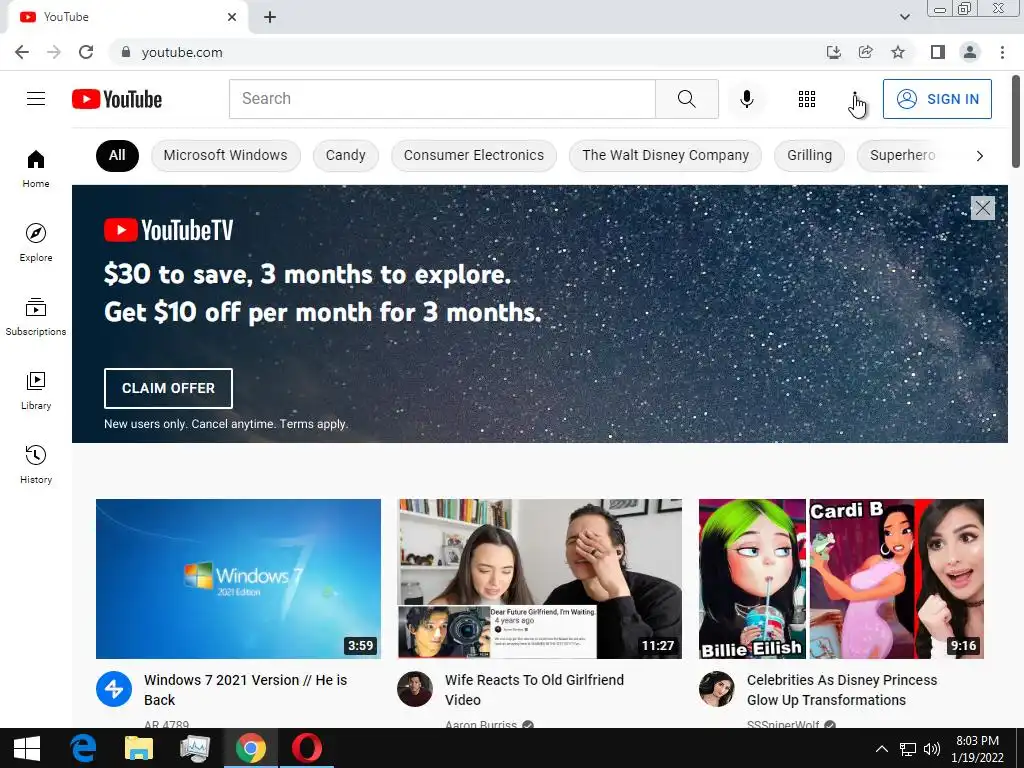This screenshot has height=768, width=1024.
Task: Open Opera from the taskbar
Action: tap(307, 748)
